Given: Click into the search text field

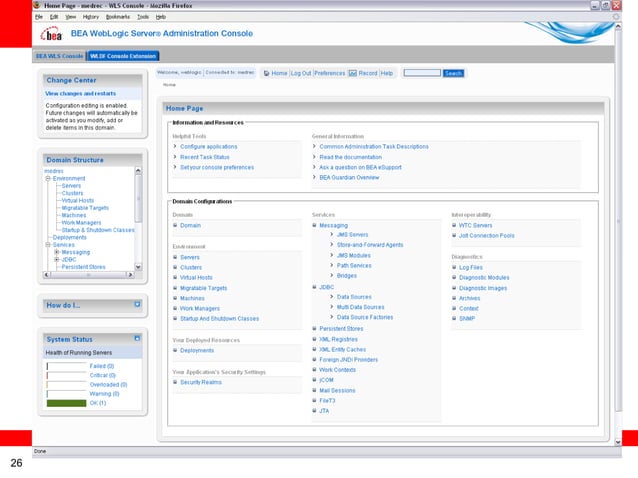Looking at the screenshot, I should coord(422,73).
